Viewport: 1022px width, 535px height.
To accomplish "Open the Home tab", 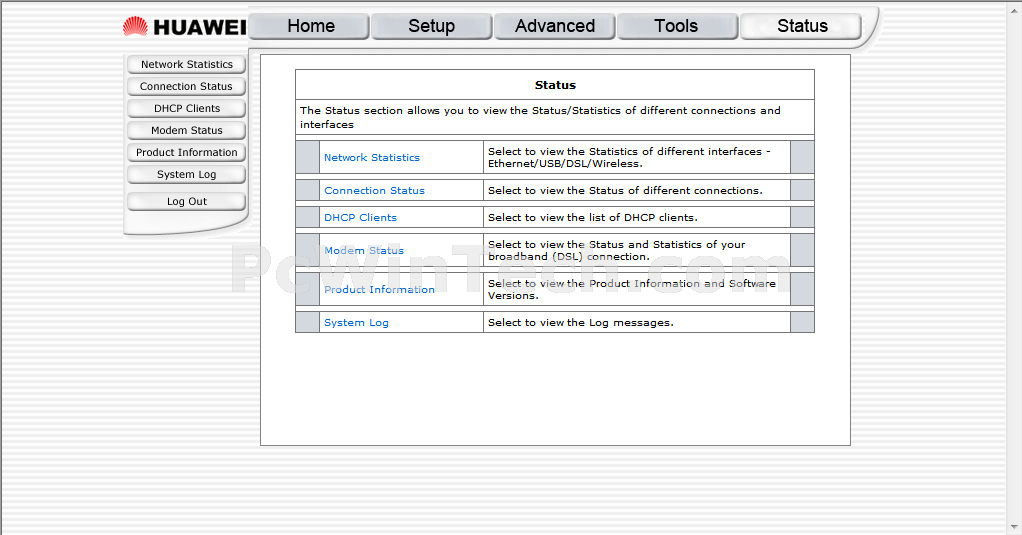I will click(310, 27).
